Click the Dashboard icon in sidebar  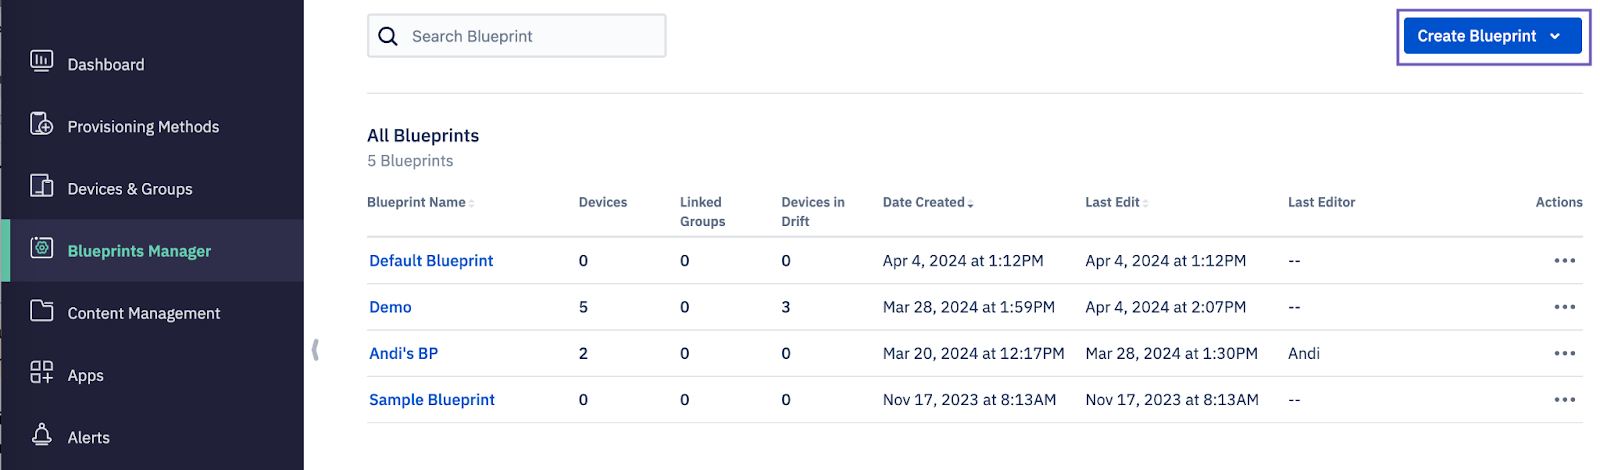pyautogui.click(x=41, y=62)
